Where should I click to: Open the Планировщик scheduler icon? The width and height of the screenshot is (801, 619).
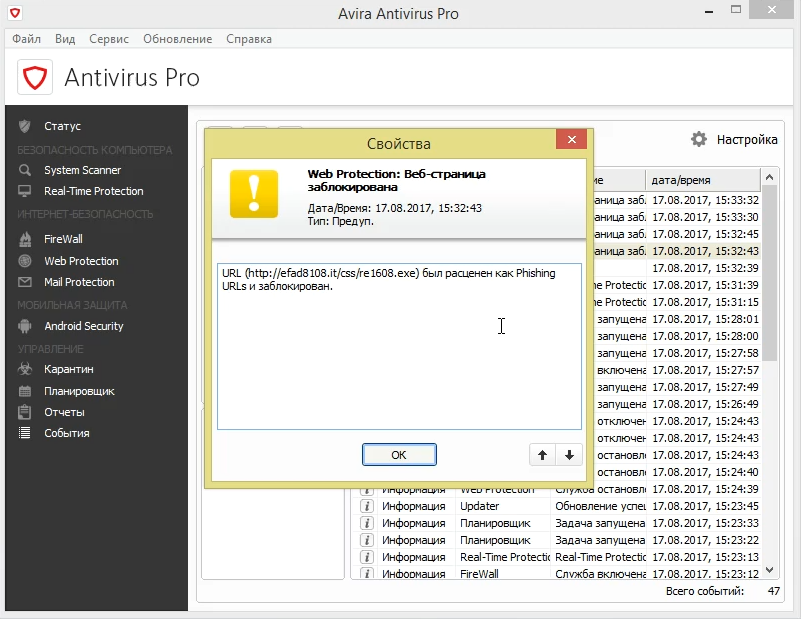coord(25,391)
